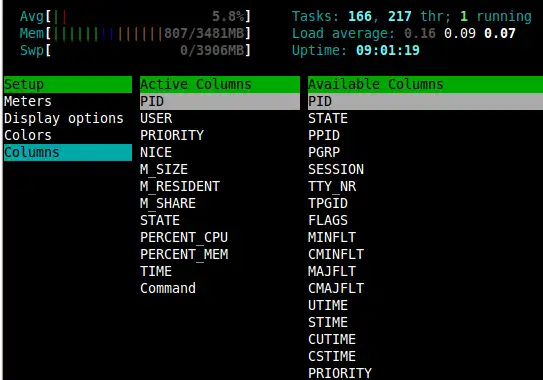Select M_SIZE active column
Image resolution: width=543 pixels, height=380 pixels.
(164, 169)
